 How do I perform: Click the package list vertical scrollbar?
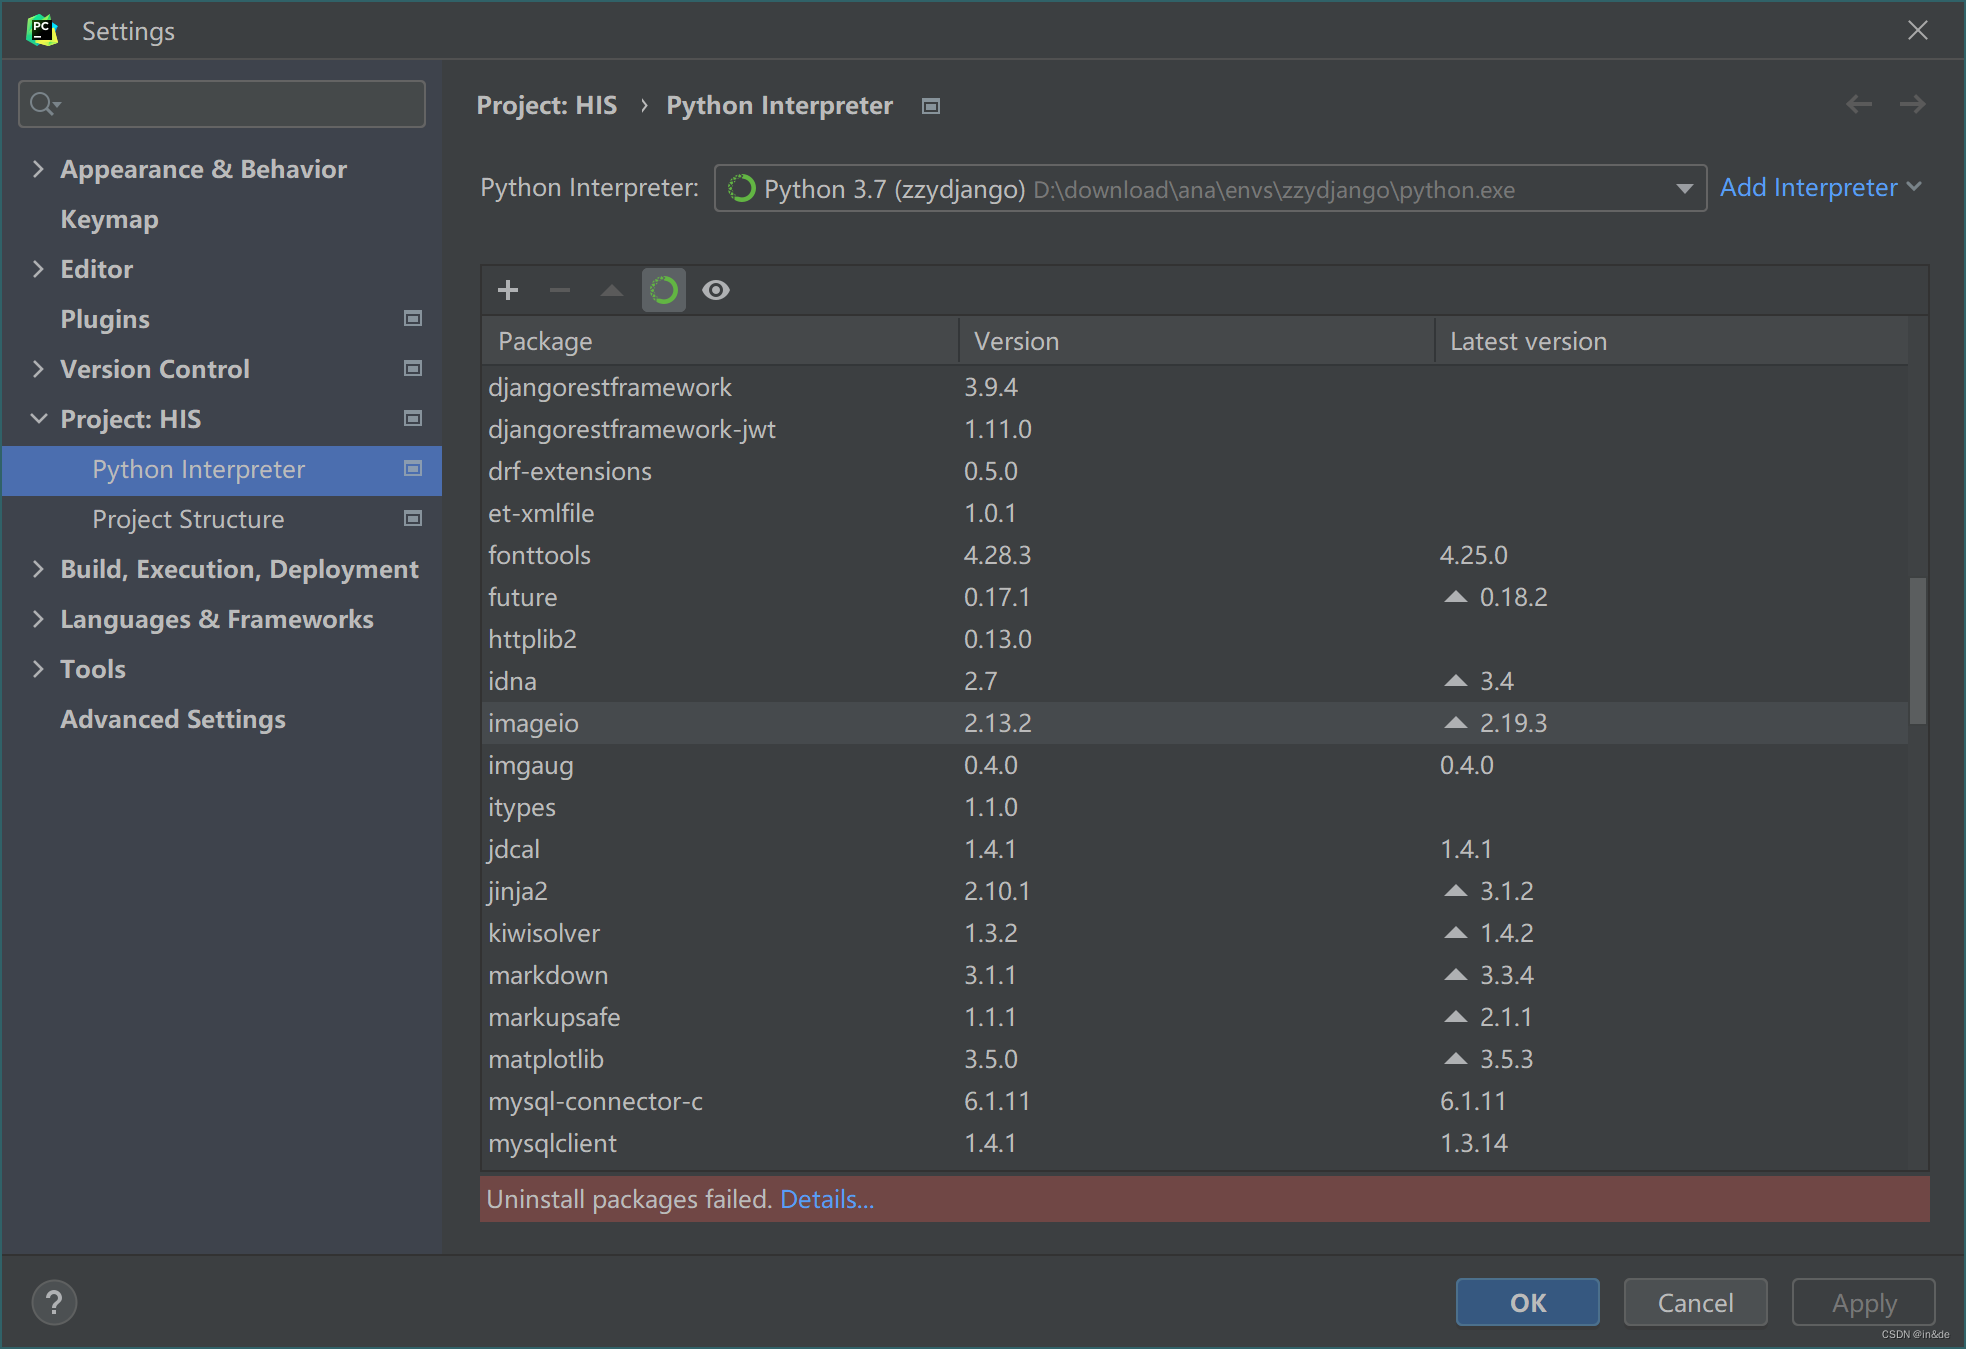click(x=1918, y=650)
